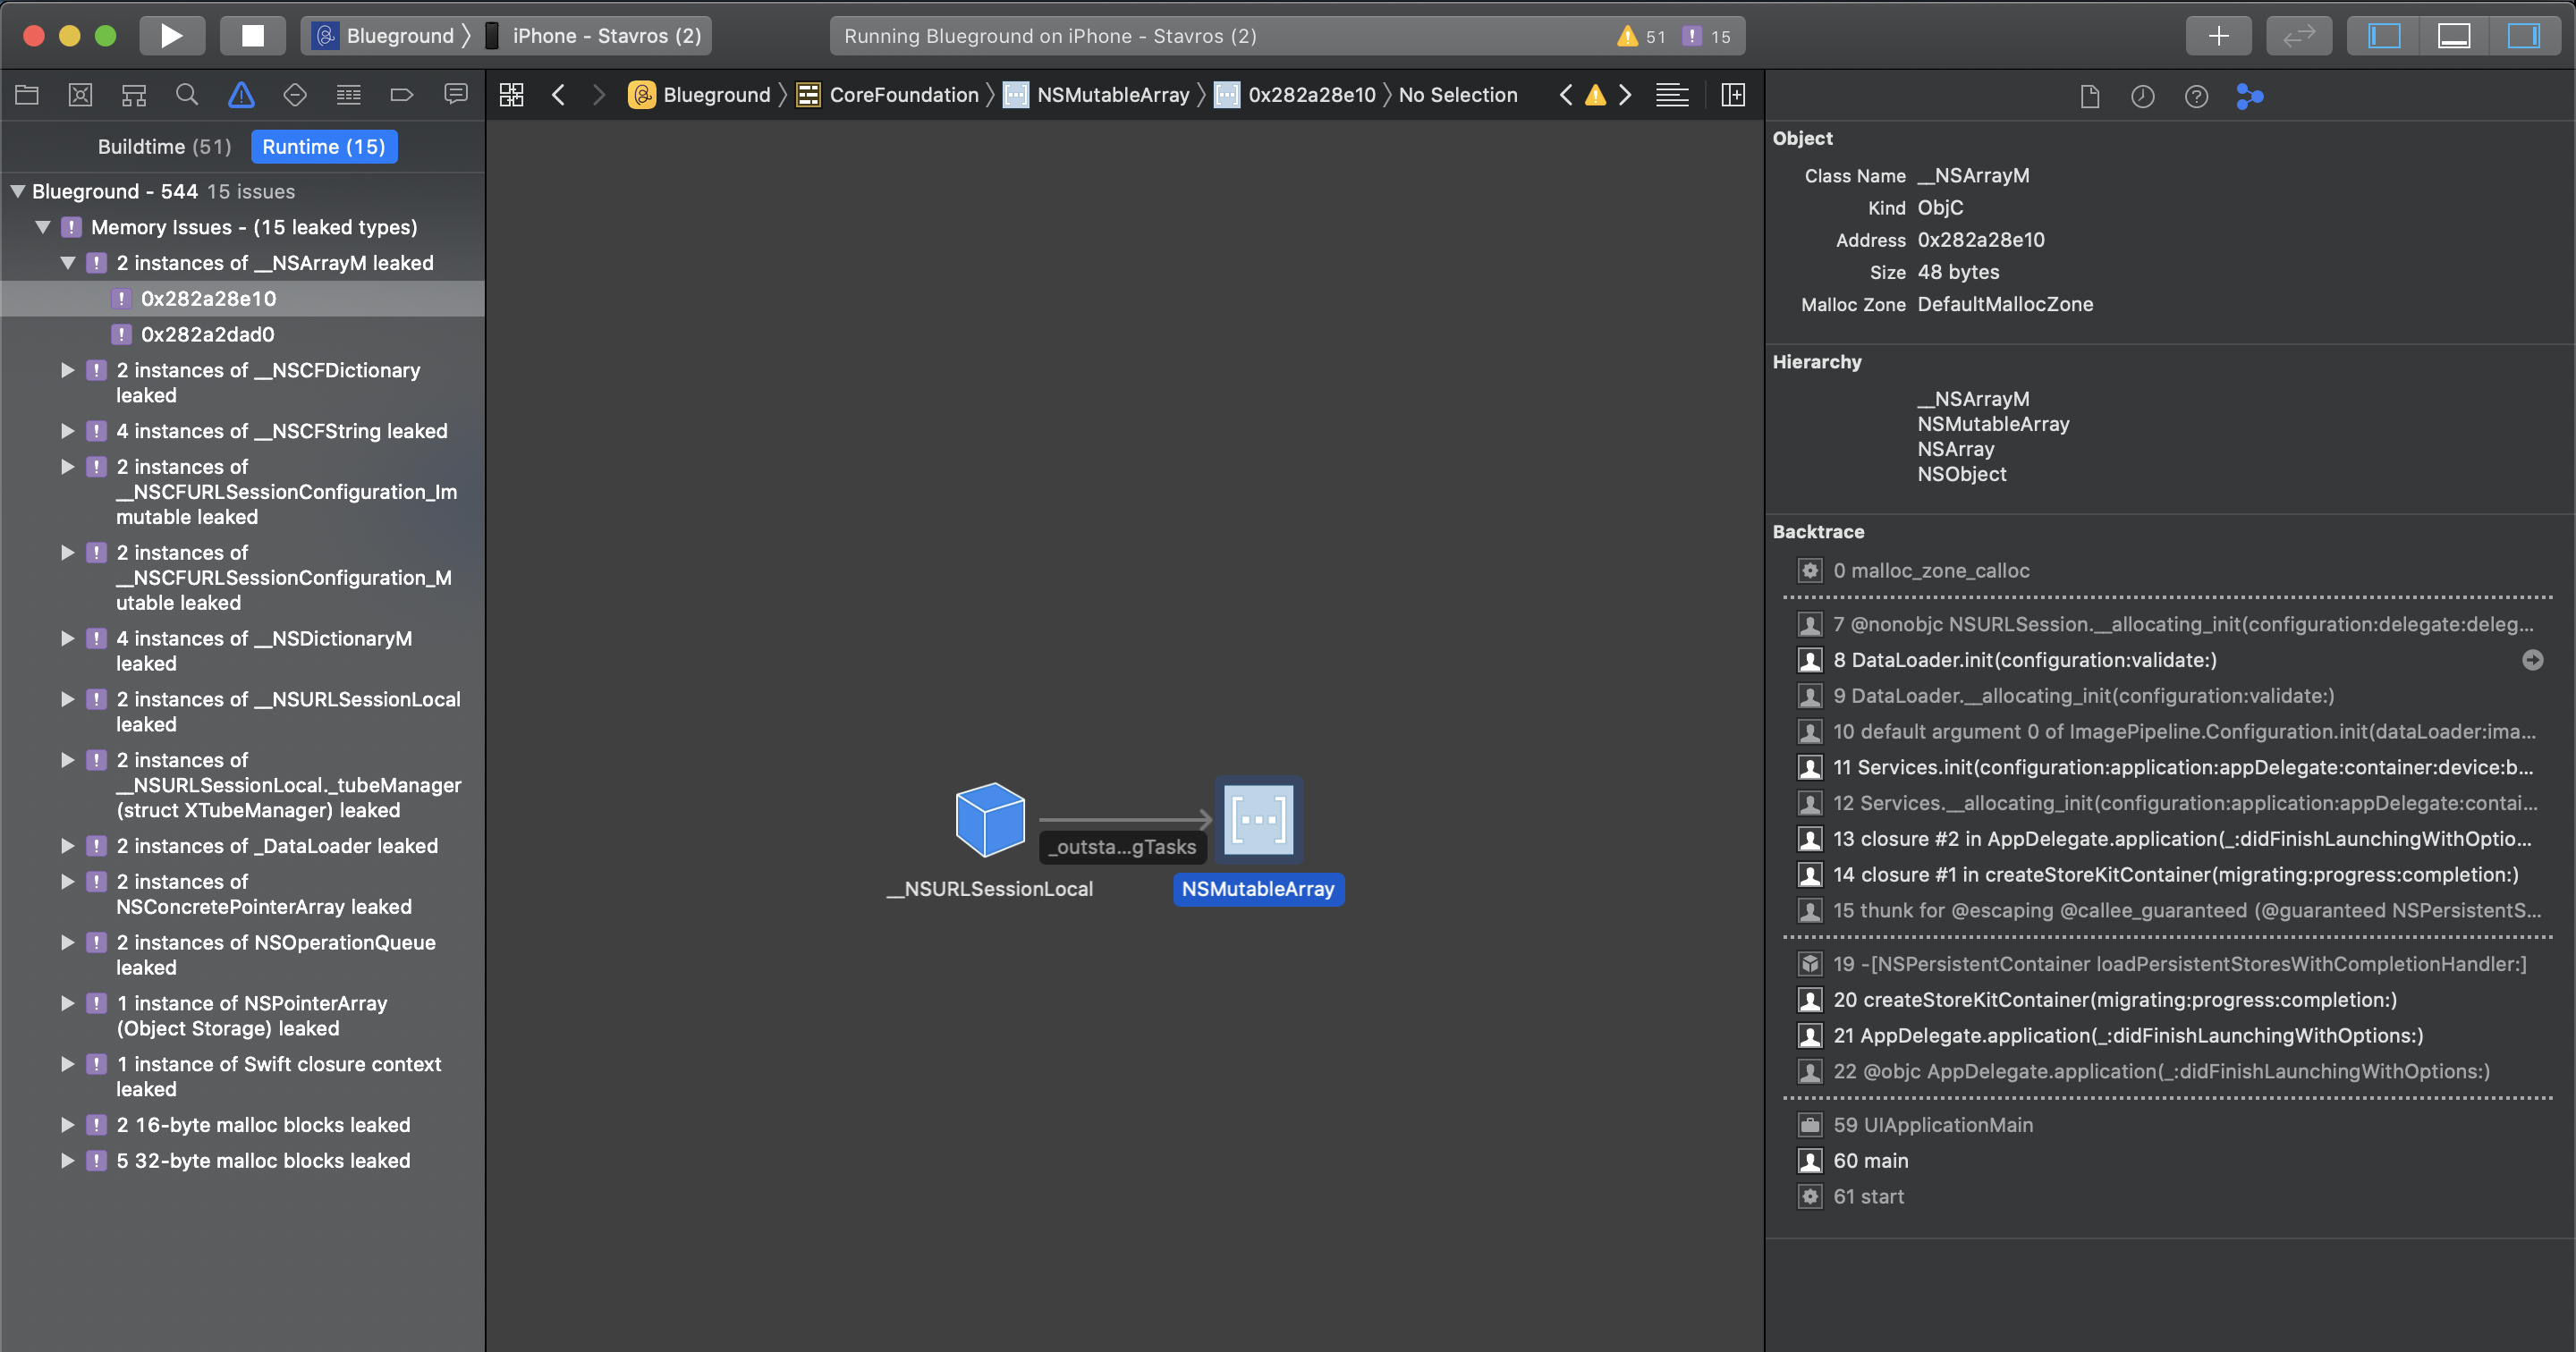
Task: Select the NSMutableArray node in the graph
Action: [x=1258, y=820]
